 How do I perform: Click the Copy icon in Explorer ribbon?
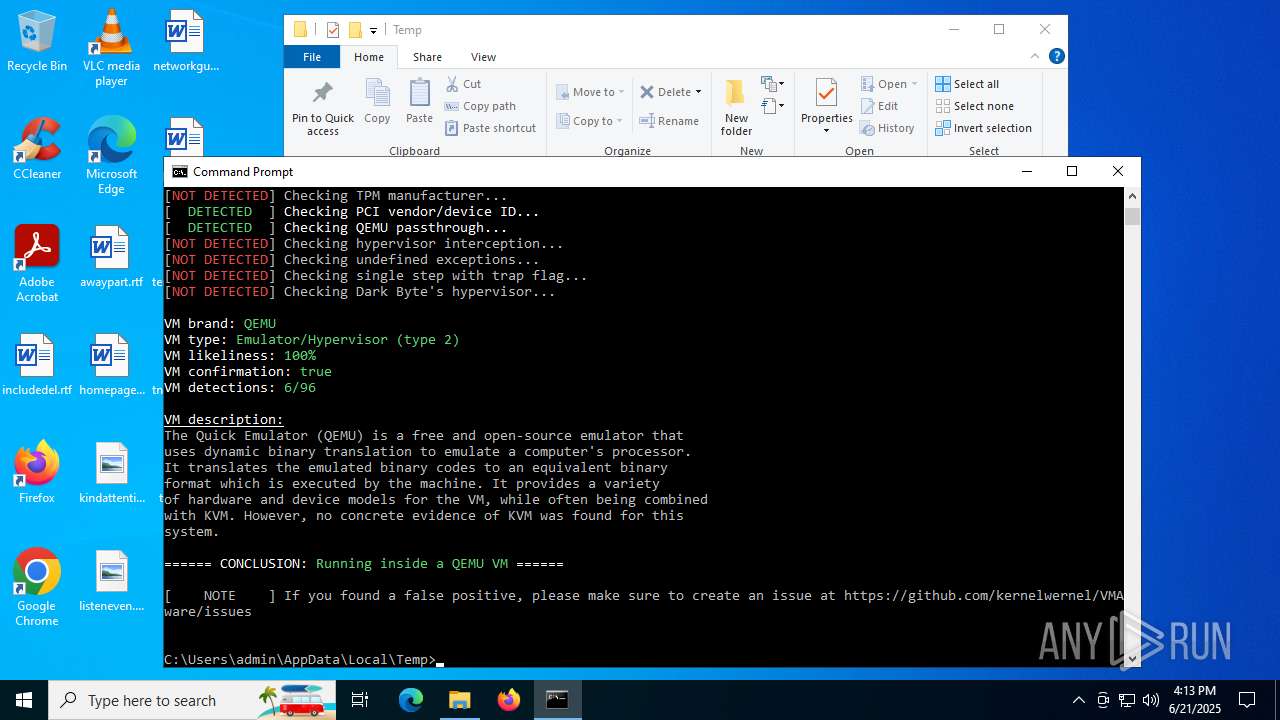[x=377, y=101]
